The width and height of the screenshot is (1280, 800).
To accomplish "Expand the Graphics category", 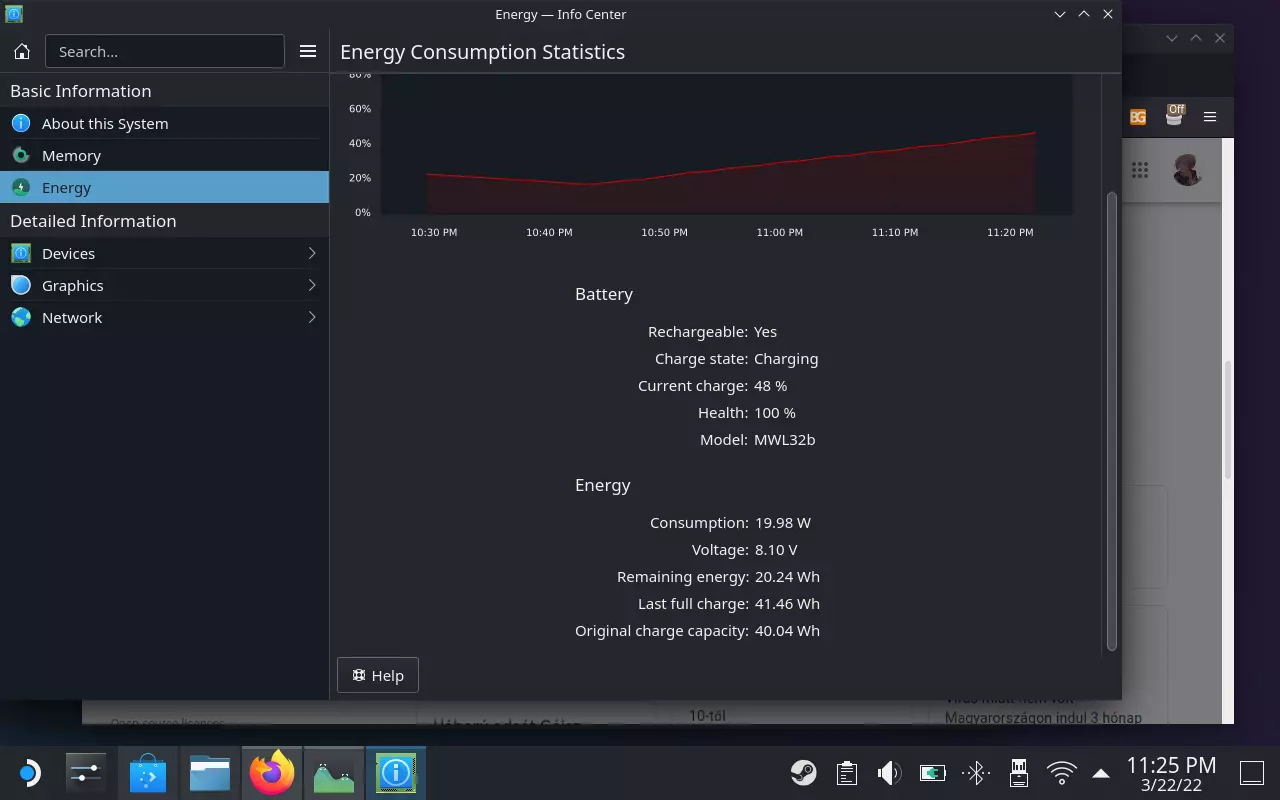I will [164, 286].
